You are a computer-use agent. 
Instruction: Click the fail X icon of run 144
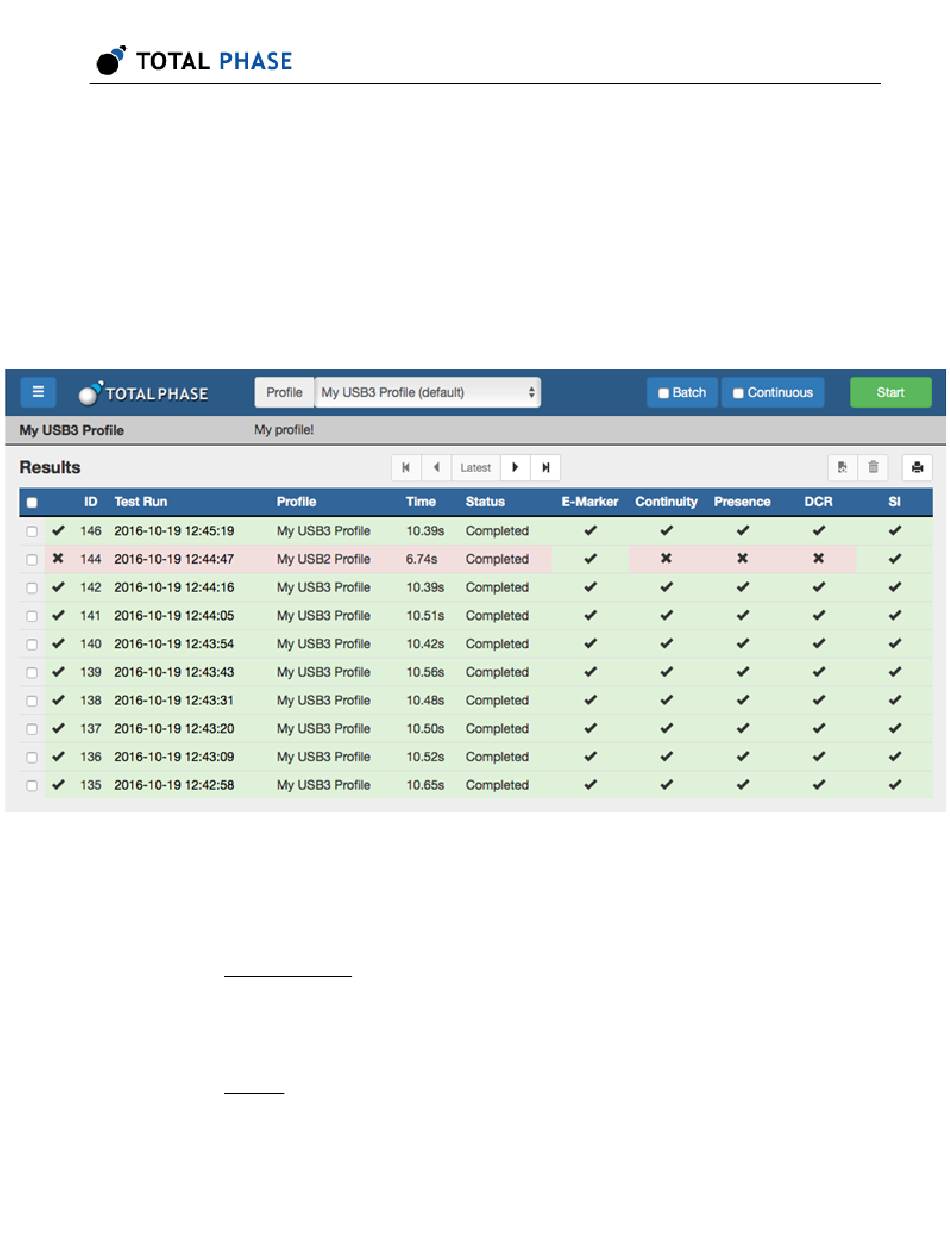coord(58,559)
